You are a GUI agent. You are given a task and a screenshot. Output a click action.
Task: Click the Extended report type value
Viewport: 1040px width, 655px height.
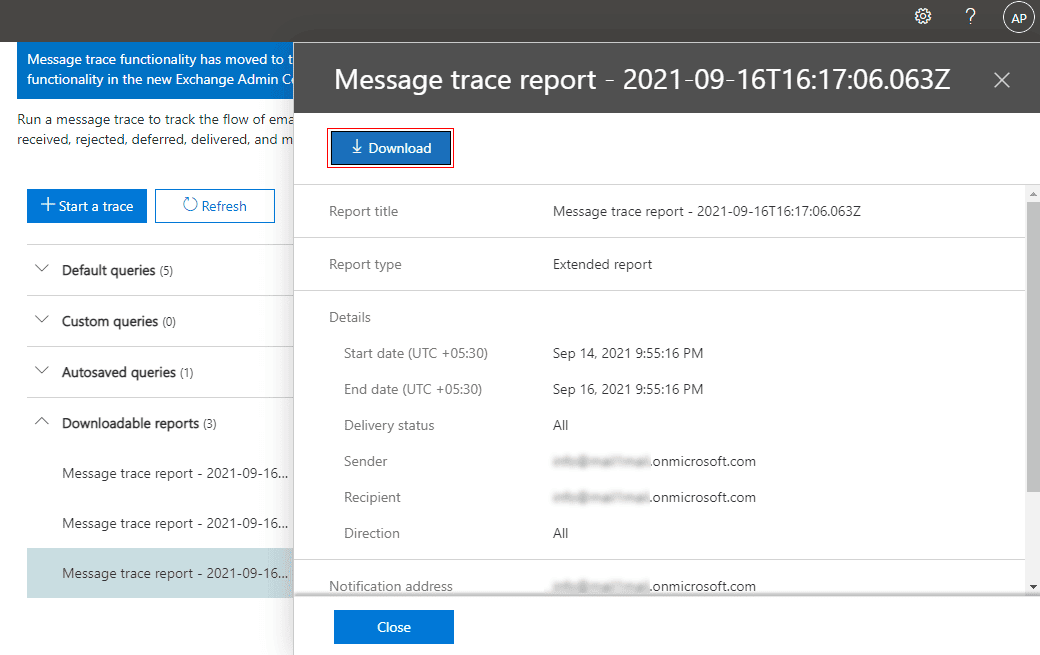(x=602, y=265)
